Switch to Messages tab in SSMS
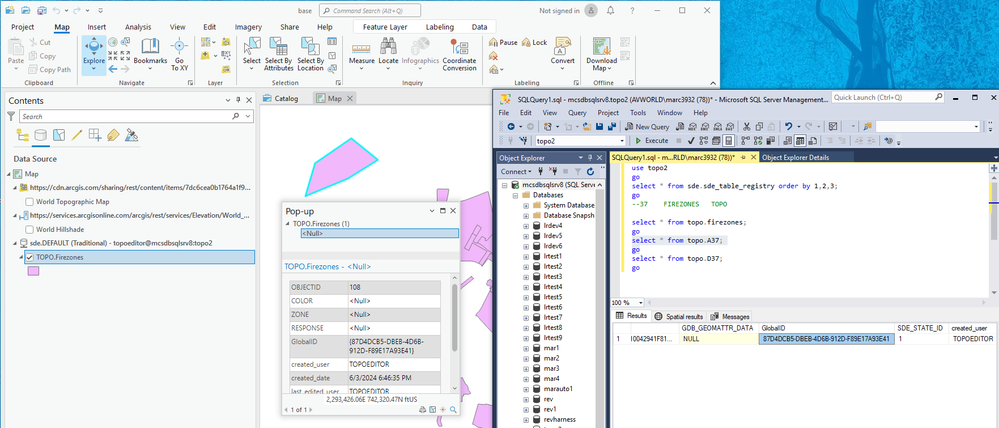 [731, 316]
